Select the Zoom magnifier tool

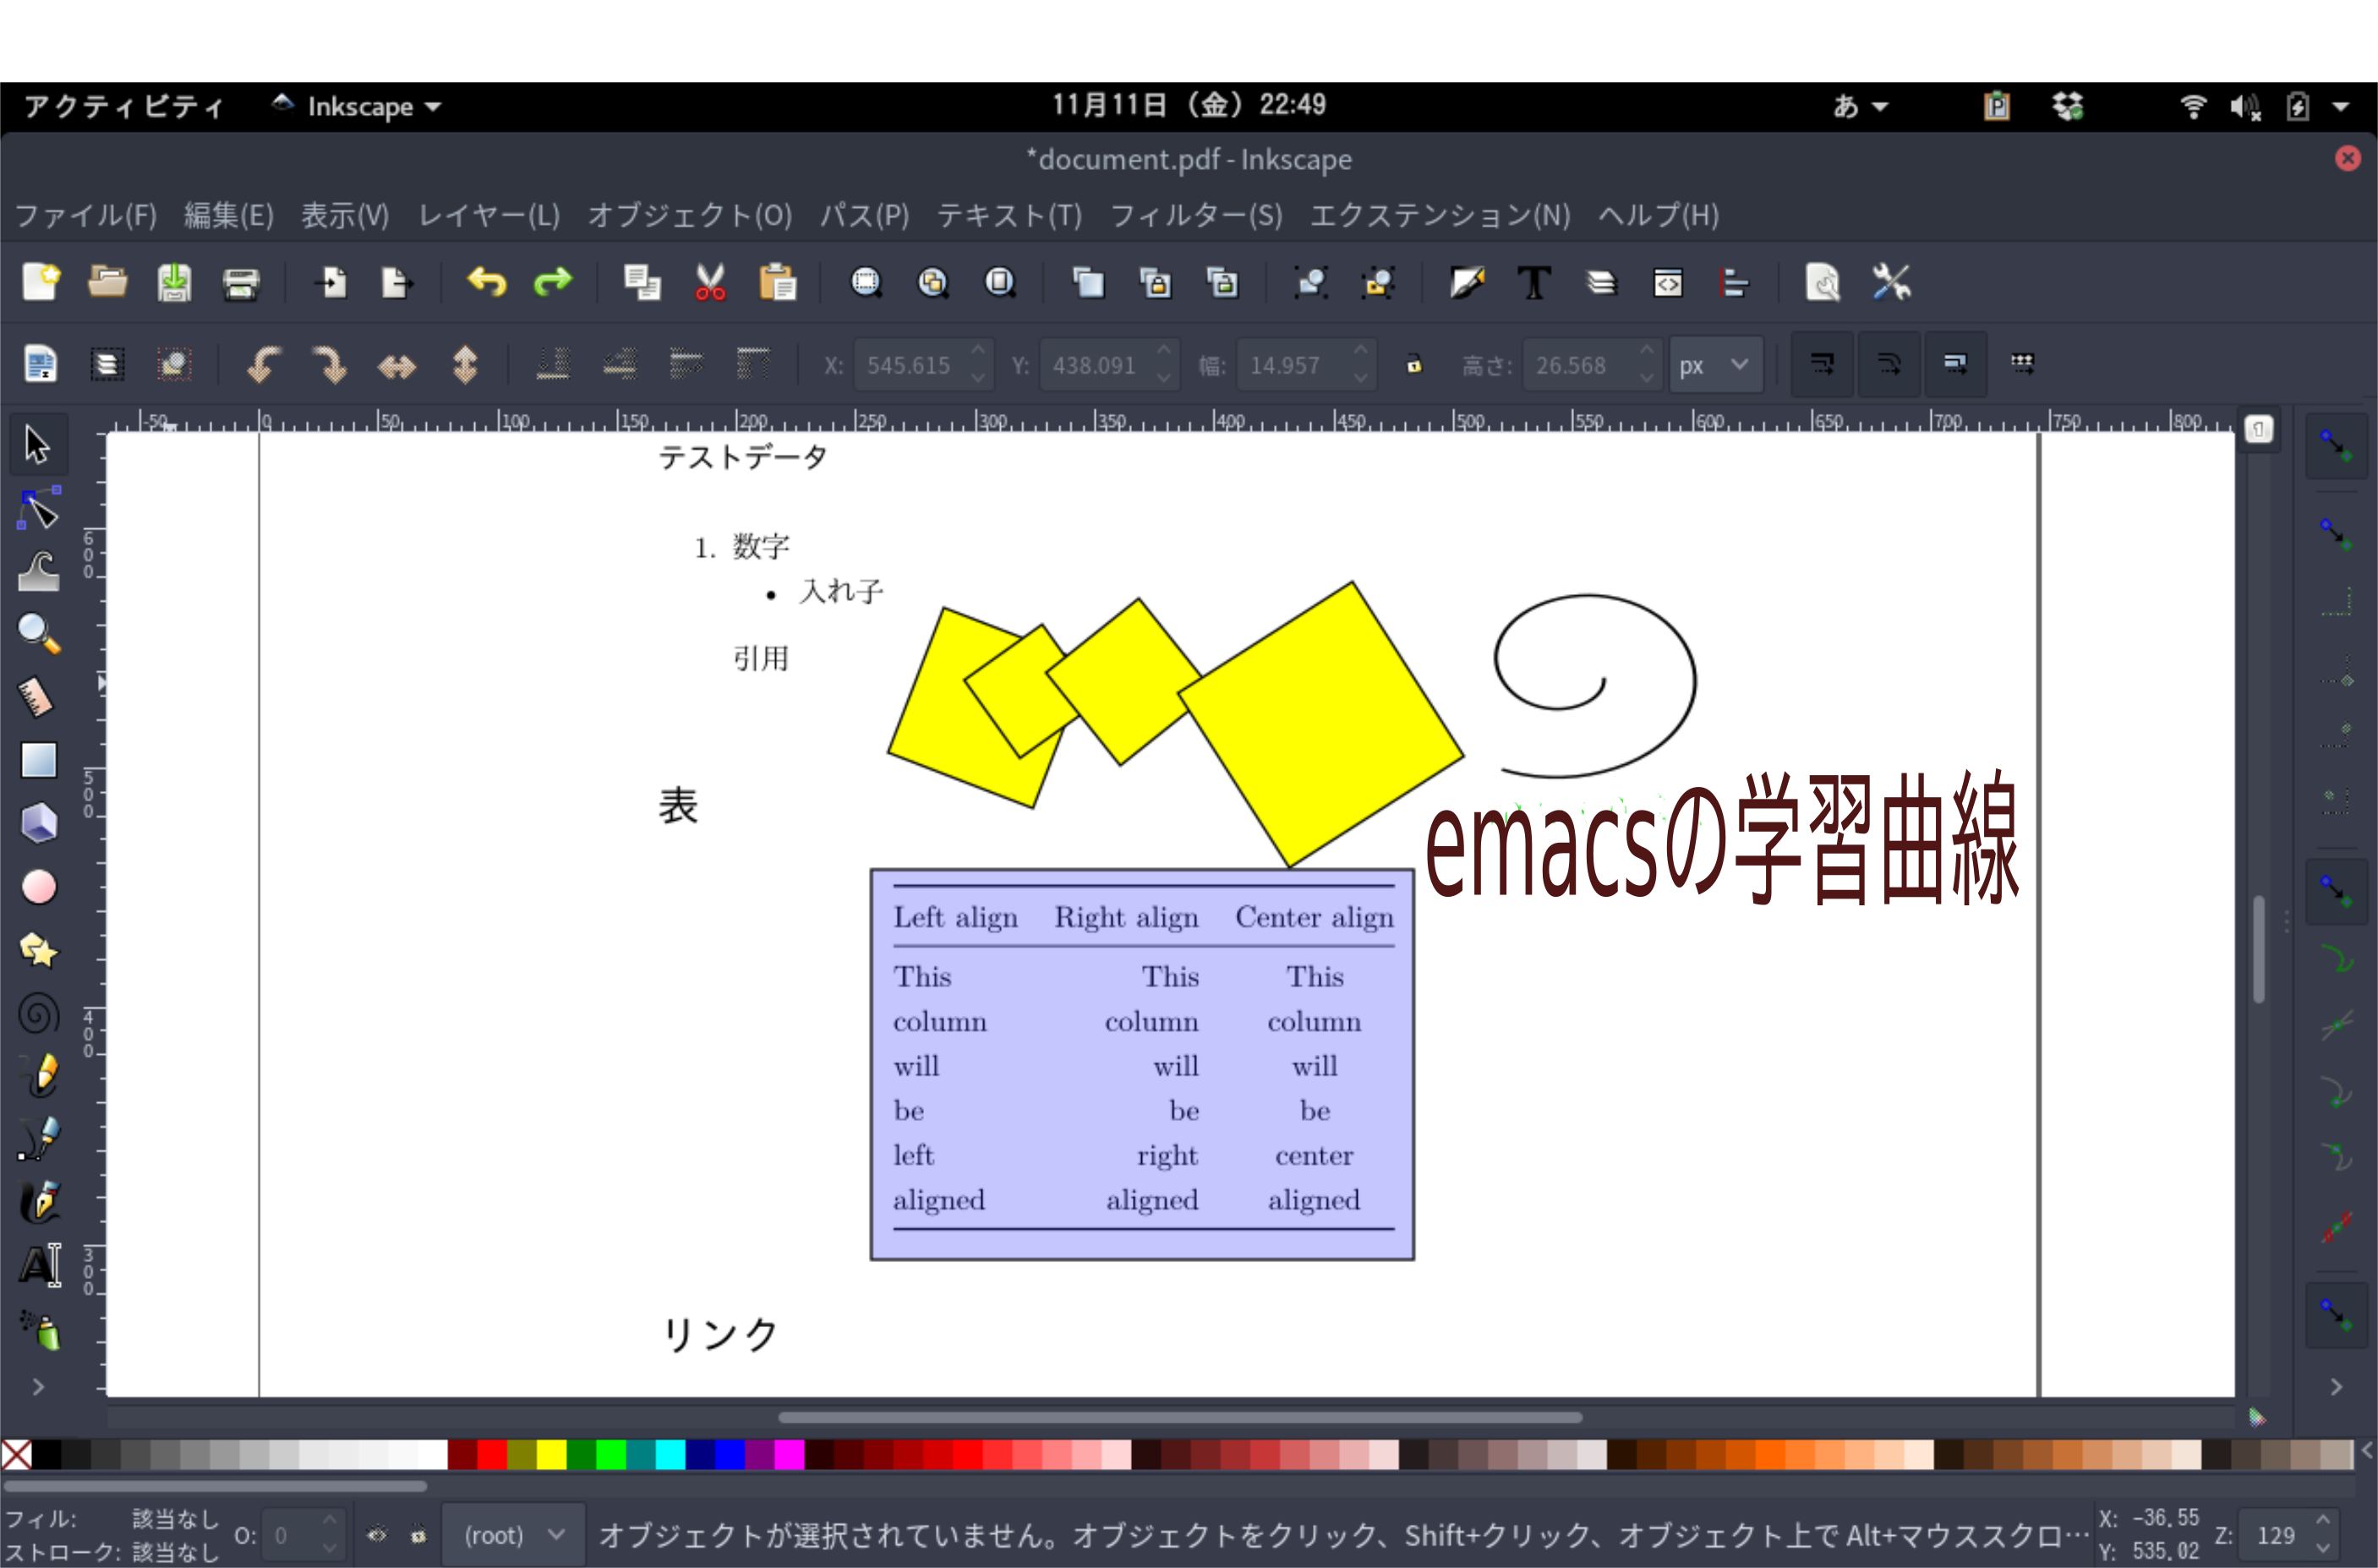pyautogui.click(x=38, y=634)
